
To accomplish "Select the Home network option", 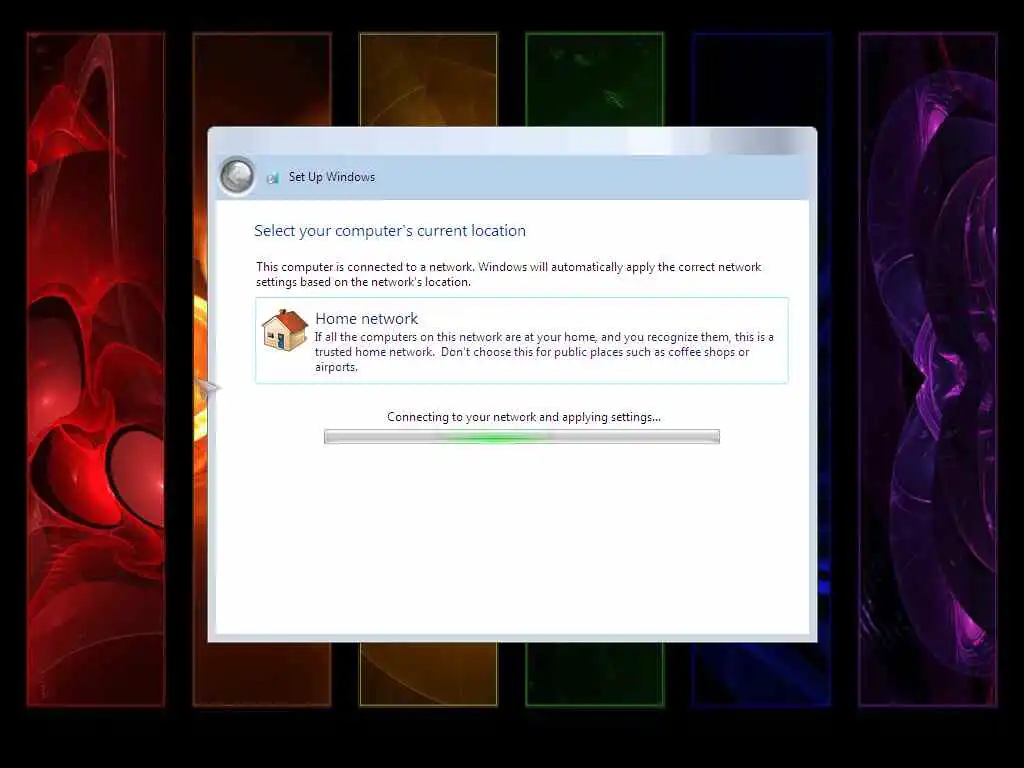I will [522, 340].
